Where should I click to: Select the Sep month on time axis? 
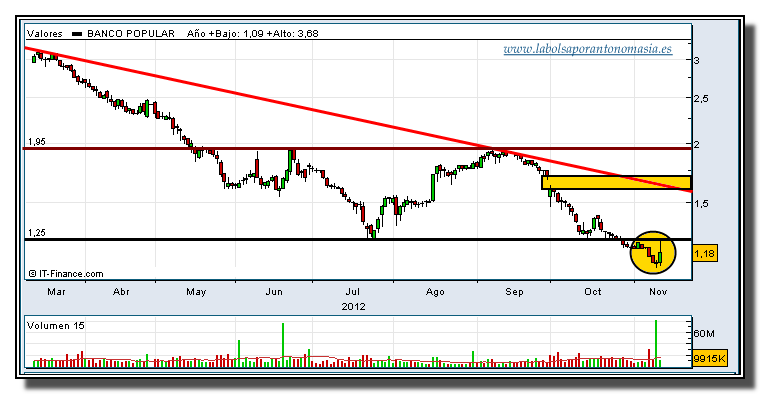click(x=514, y=292)
